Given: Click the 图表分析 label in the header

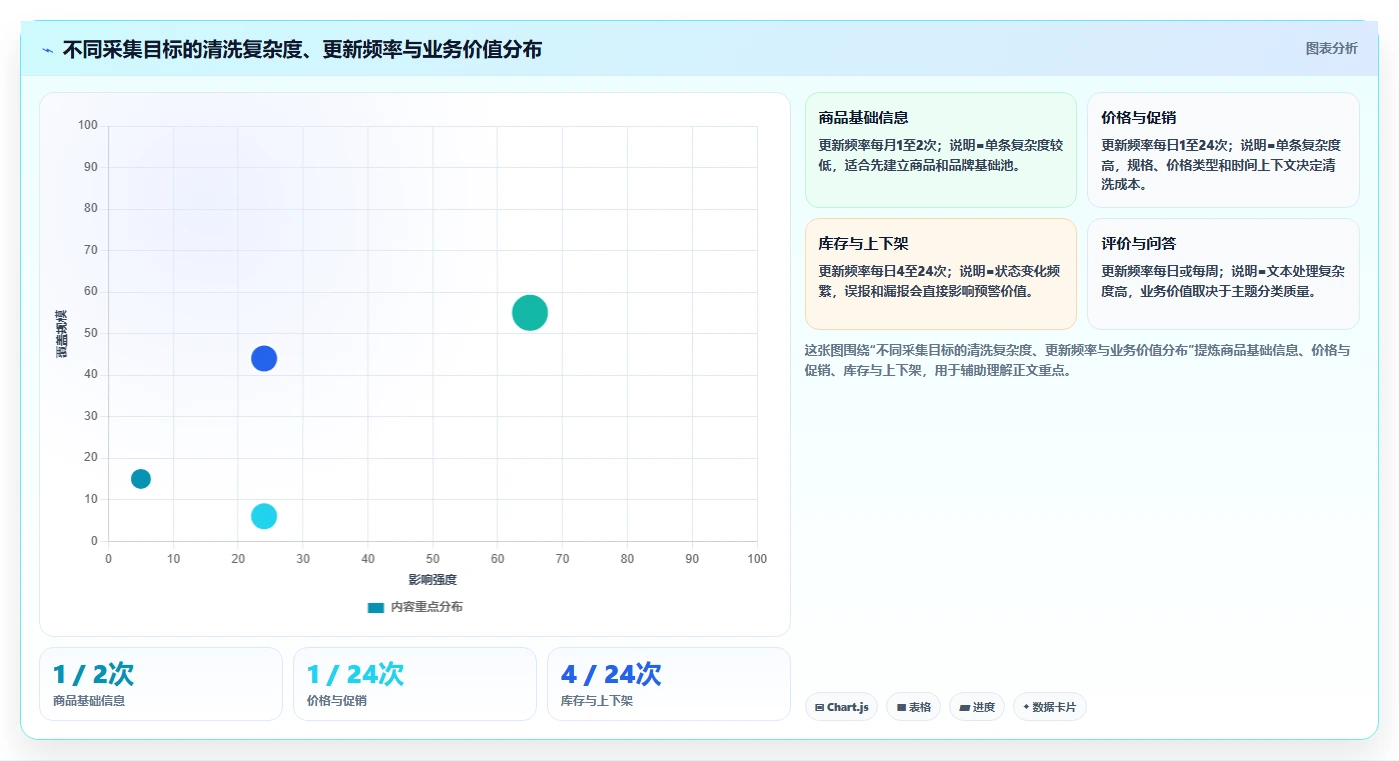Looking at the screenshot, I should [1331, 48].
